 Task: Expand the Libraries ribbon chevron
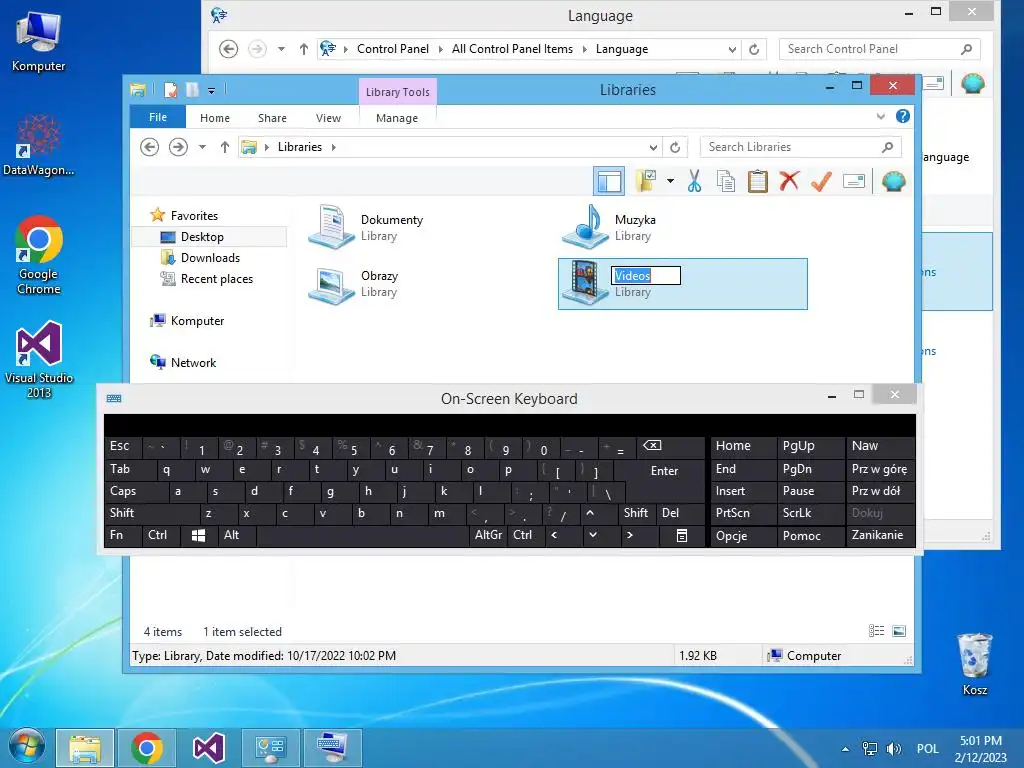pyautogui.click(x=880, y=116)
